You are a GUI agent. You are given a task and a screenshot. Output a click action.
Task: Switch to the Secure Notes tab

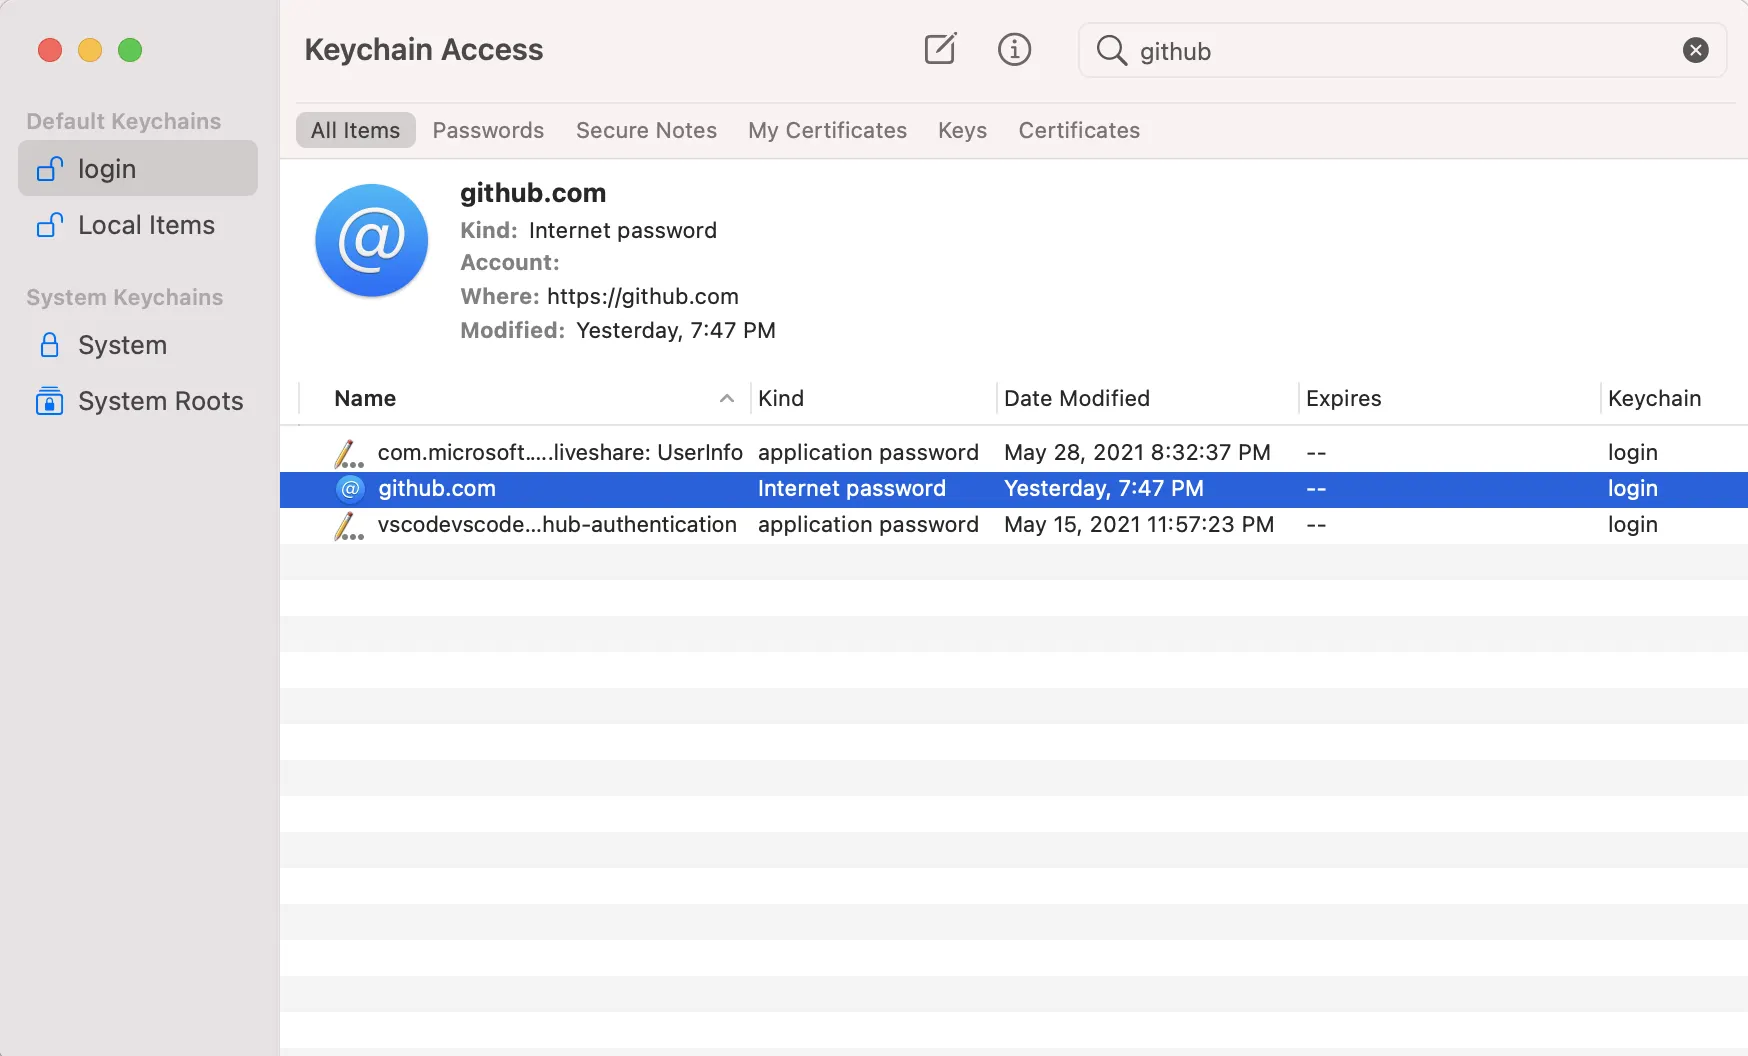pyautogui.click(x=646, y=130)
